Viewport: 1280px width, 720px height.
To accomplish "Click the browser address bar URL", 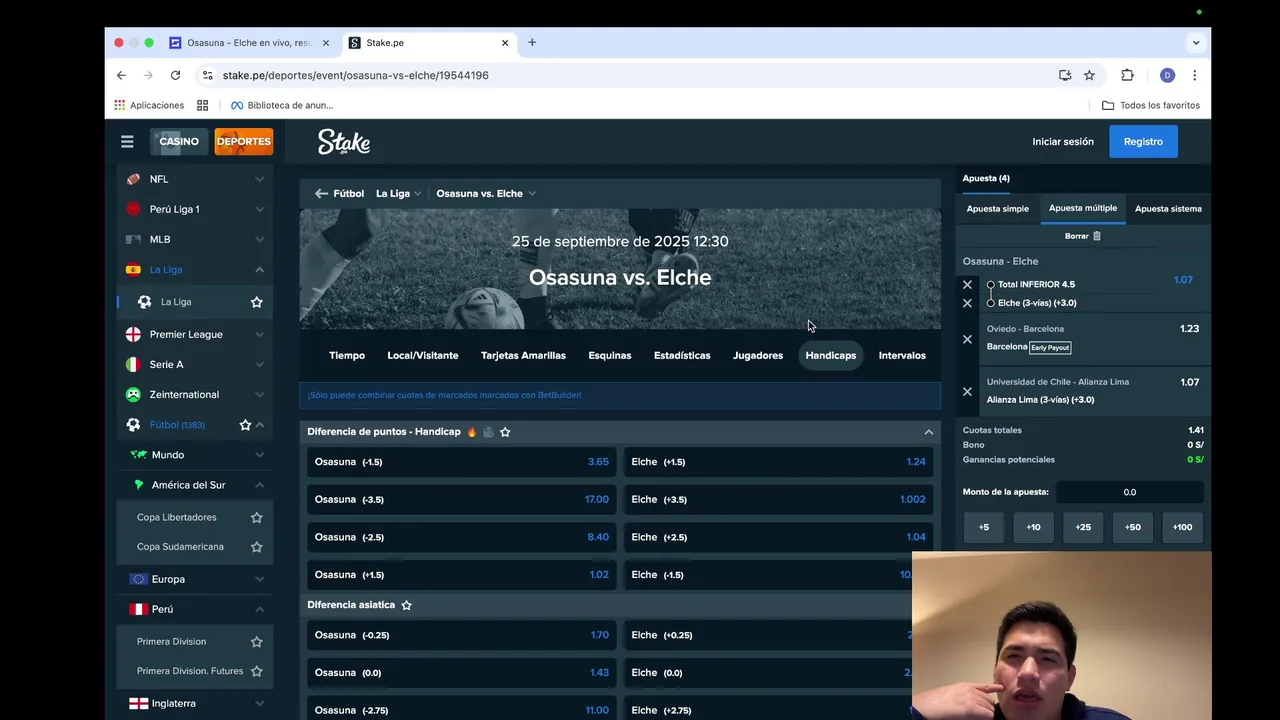I will (355, 75).
